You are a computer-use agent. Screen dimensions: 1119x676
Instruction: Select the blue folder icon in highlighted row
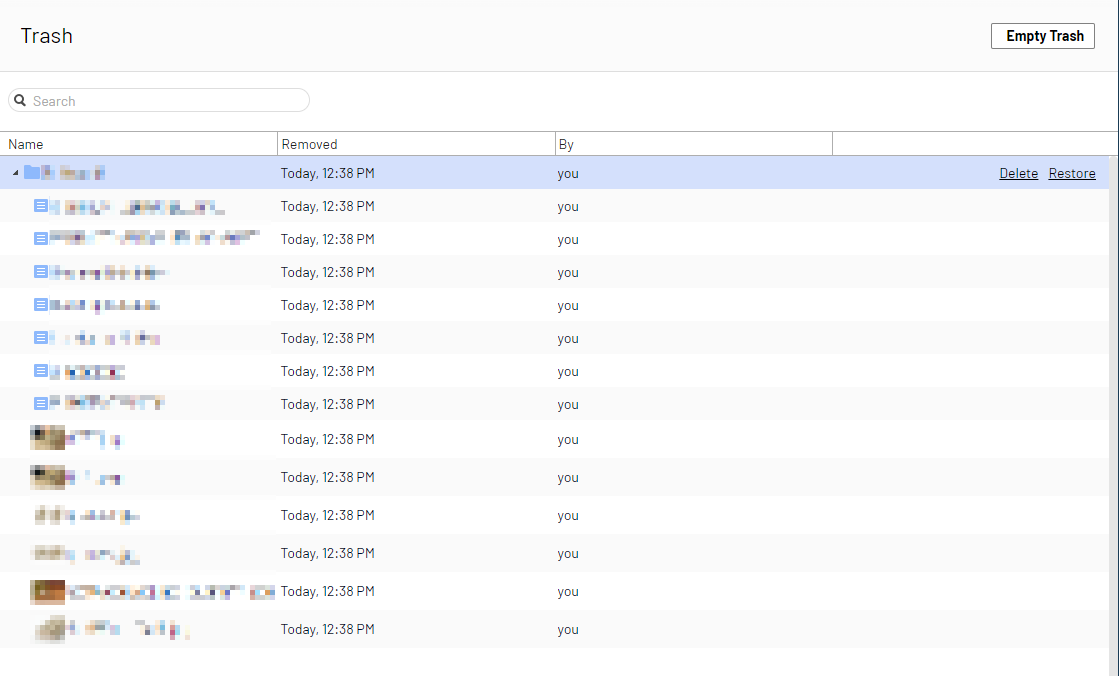32,173
